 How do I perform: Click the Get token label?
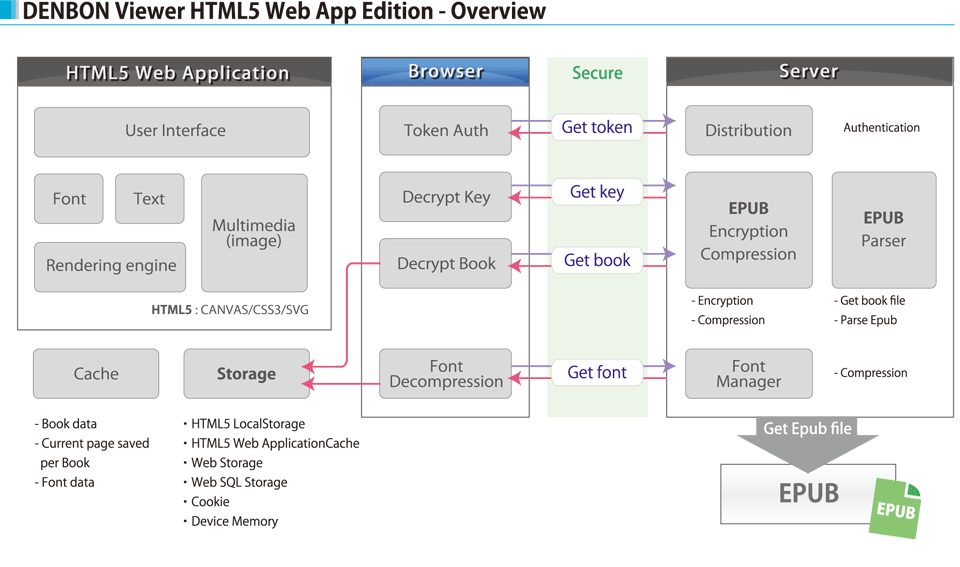[x=597, y=127]
